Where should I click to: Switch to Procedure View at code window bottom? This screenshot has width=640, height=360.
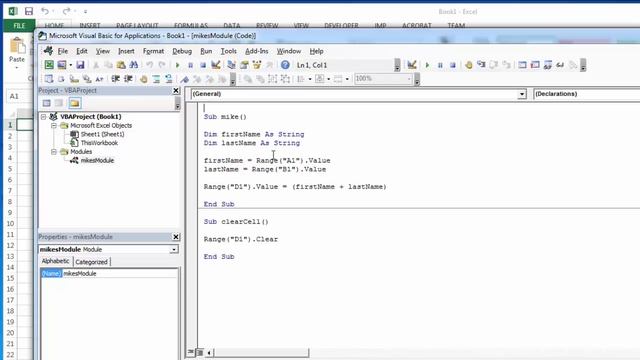point(191,352)
